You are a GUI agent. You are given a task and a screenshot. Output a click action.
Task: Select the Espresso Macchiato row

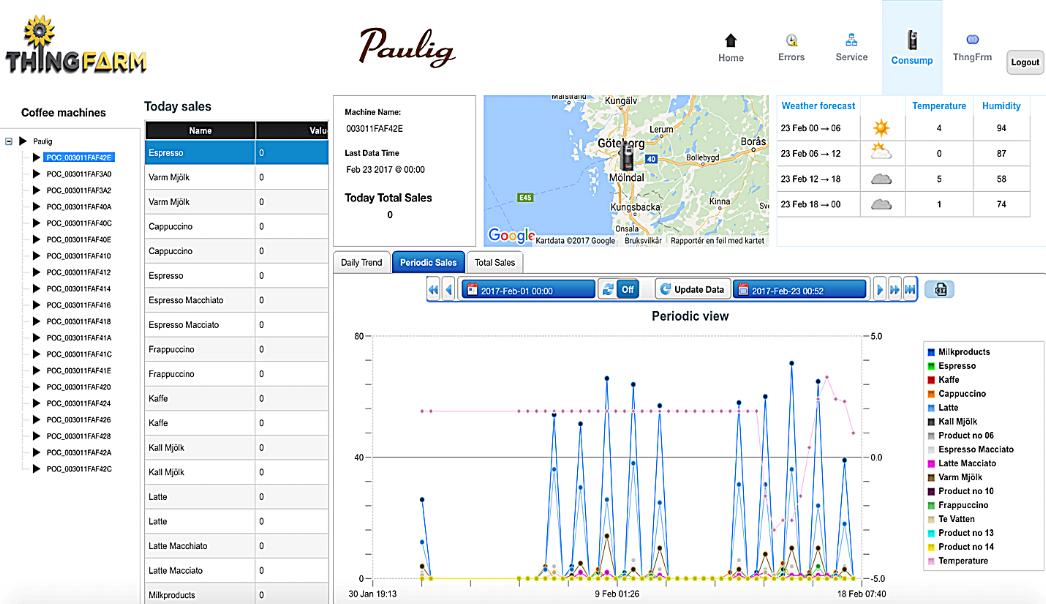[x=236, y=300]
